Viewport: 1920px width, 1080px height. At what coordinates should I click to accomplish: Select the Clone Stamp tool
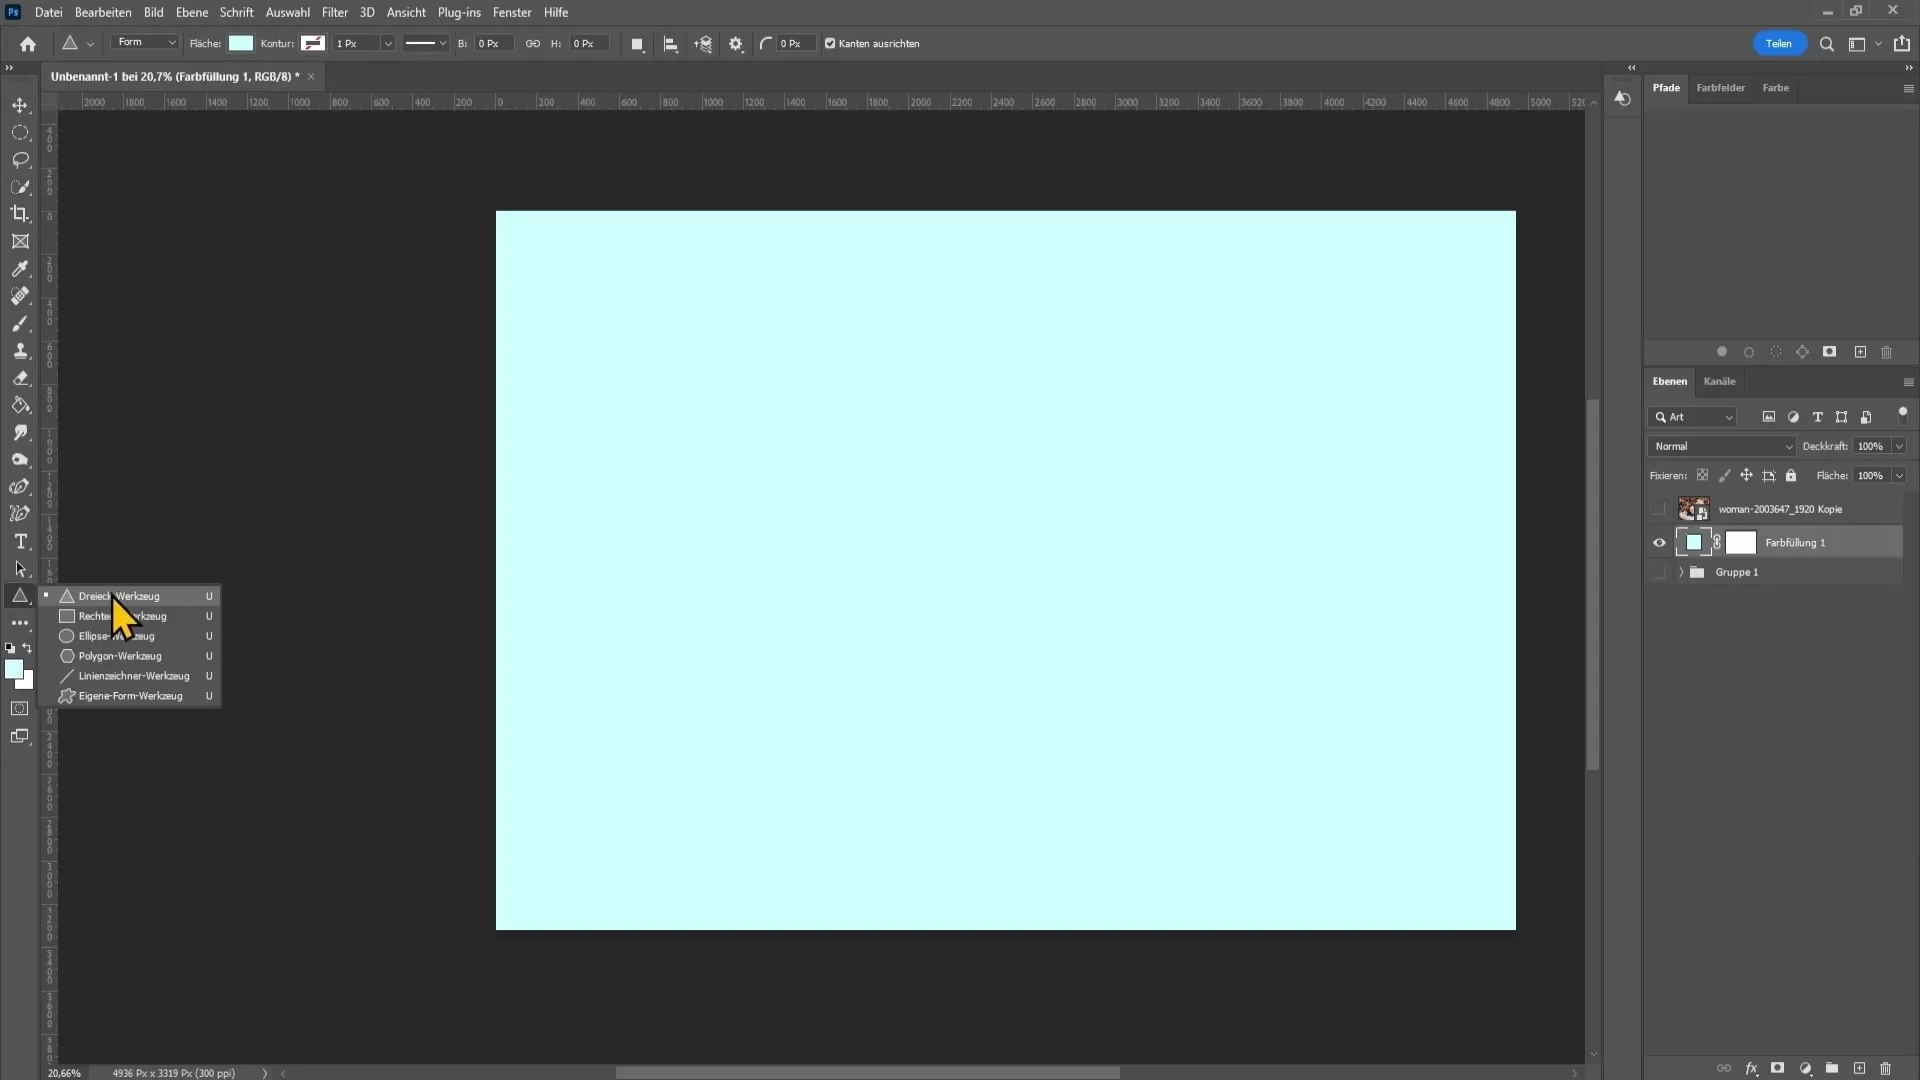pos(20,351)
